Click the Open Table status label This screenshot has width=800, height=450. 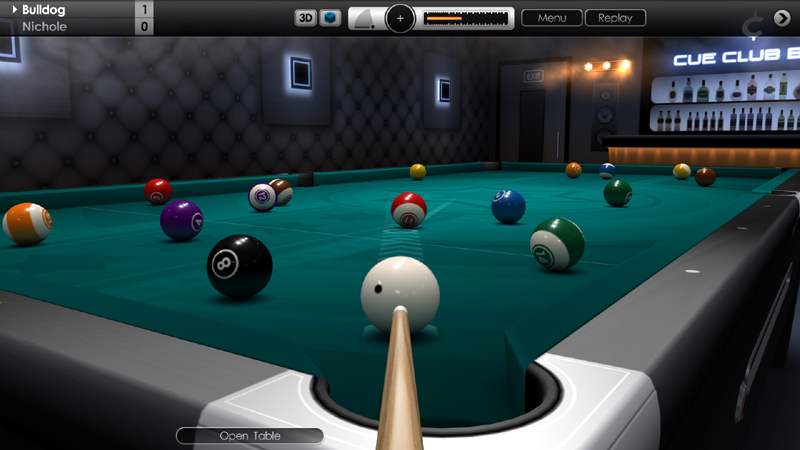coord(250,436)
